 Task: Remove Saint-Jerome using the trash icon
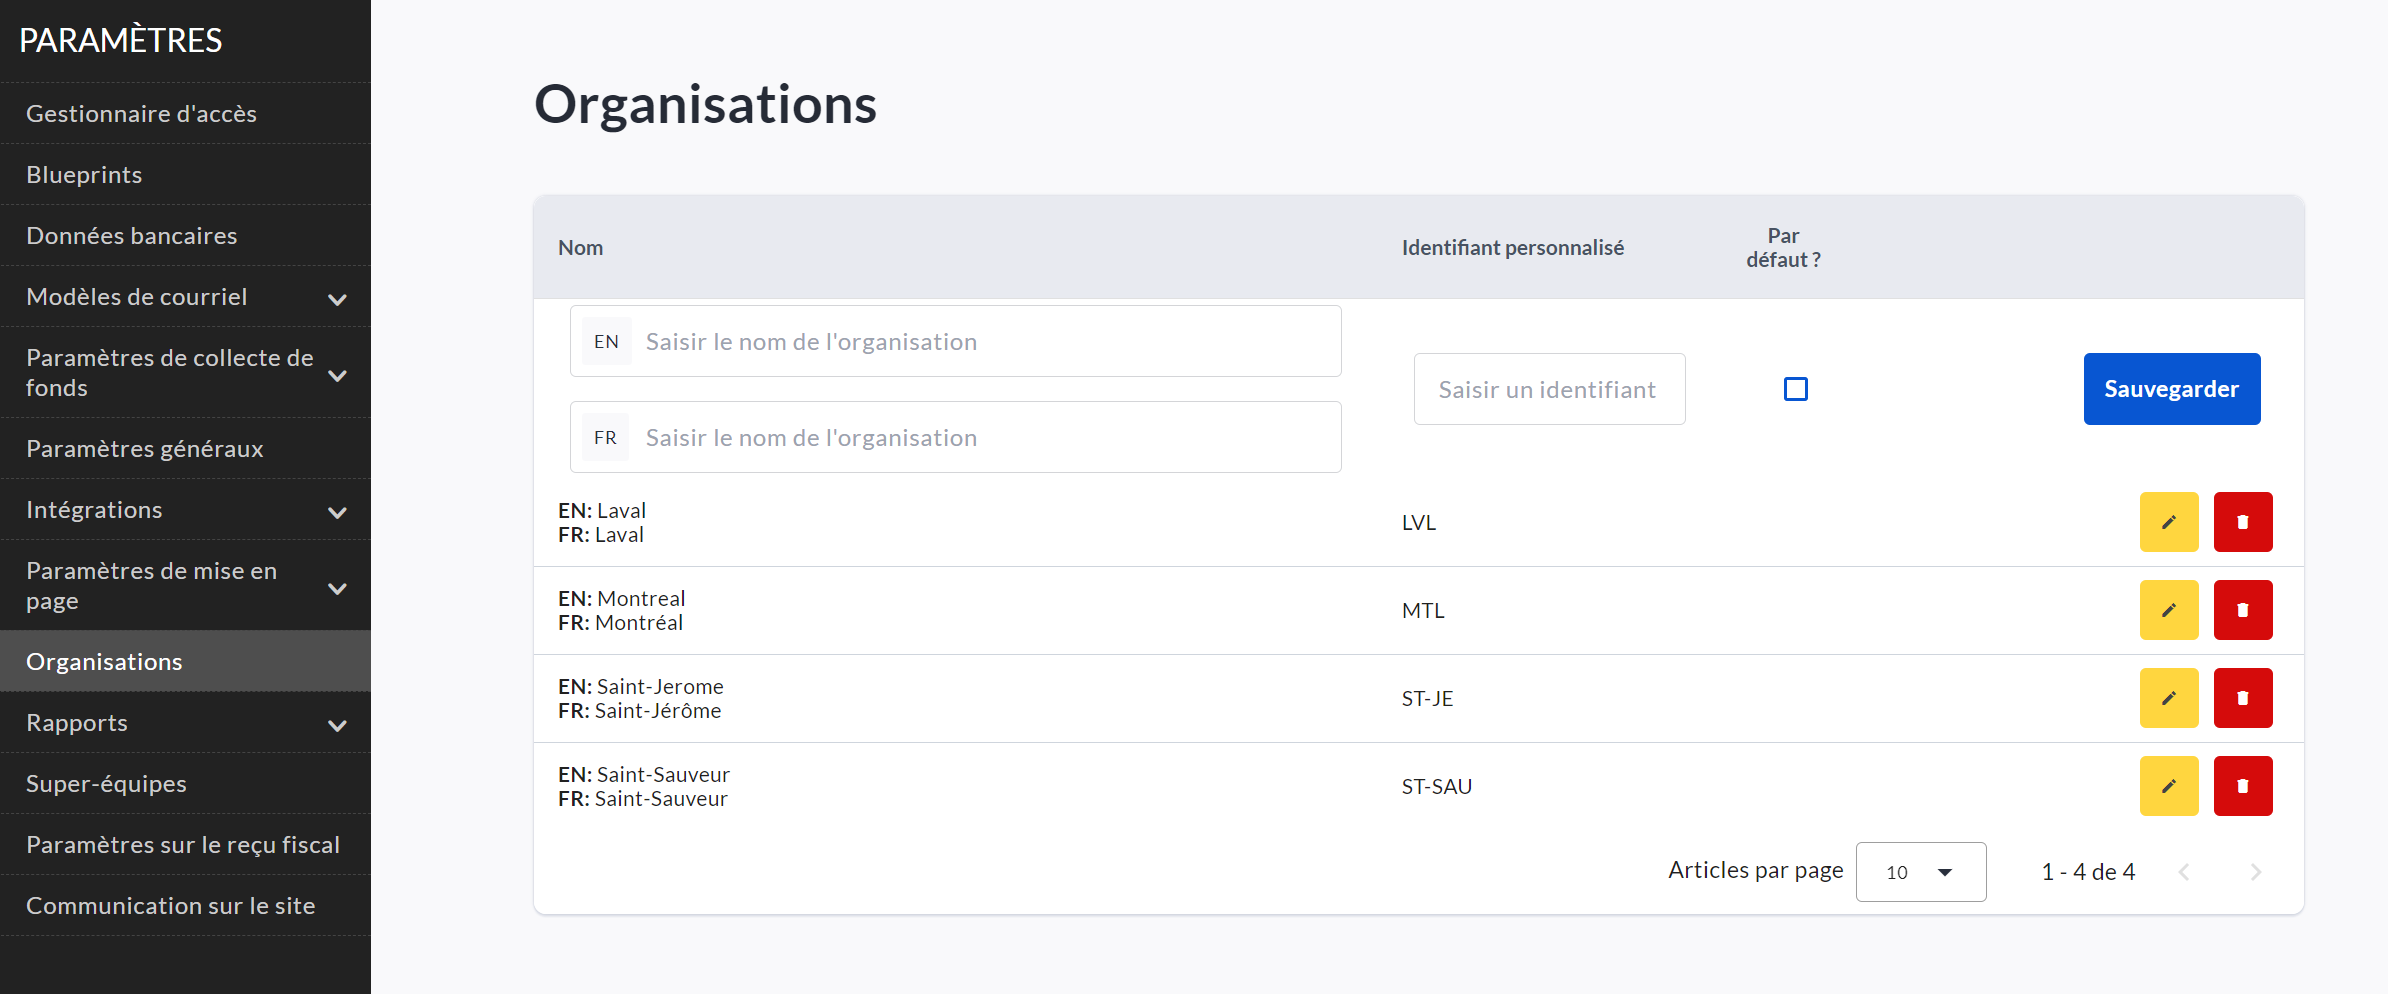[x=2242, y=698]
